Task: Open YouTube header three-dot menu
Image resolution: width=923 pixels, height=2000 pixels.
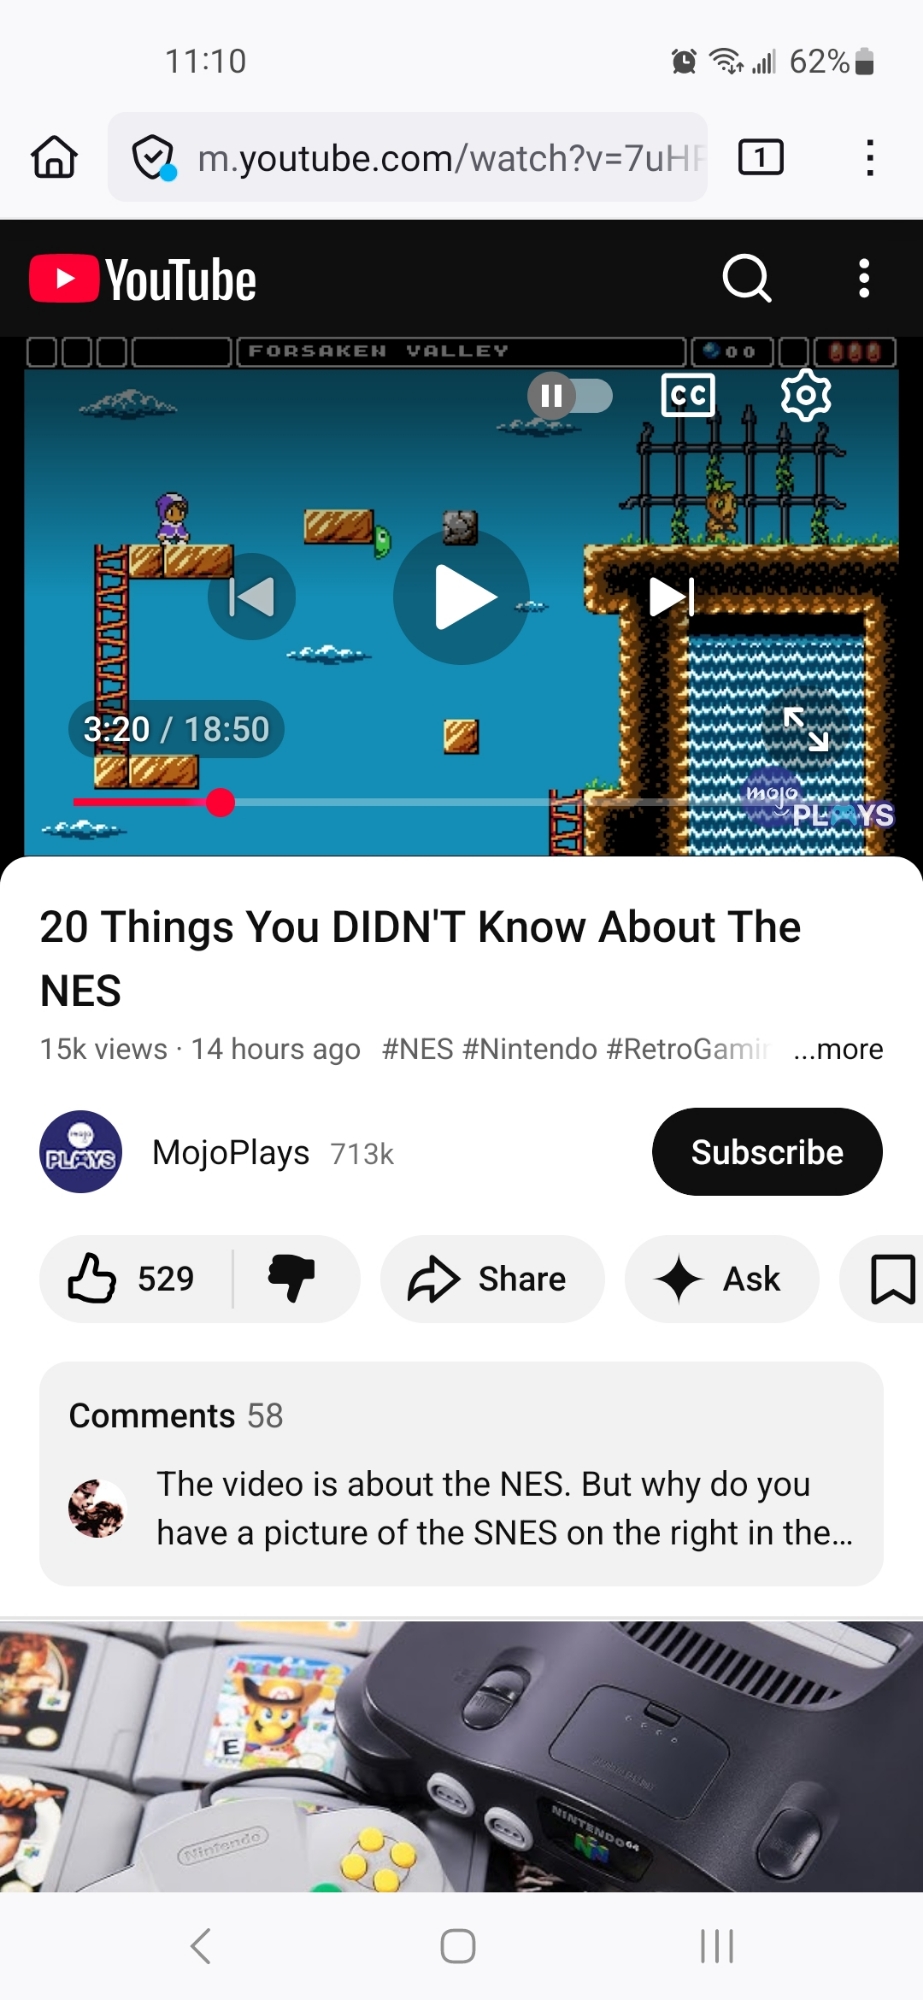Action: coord(865,278)
